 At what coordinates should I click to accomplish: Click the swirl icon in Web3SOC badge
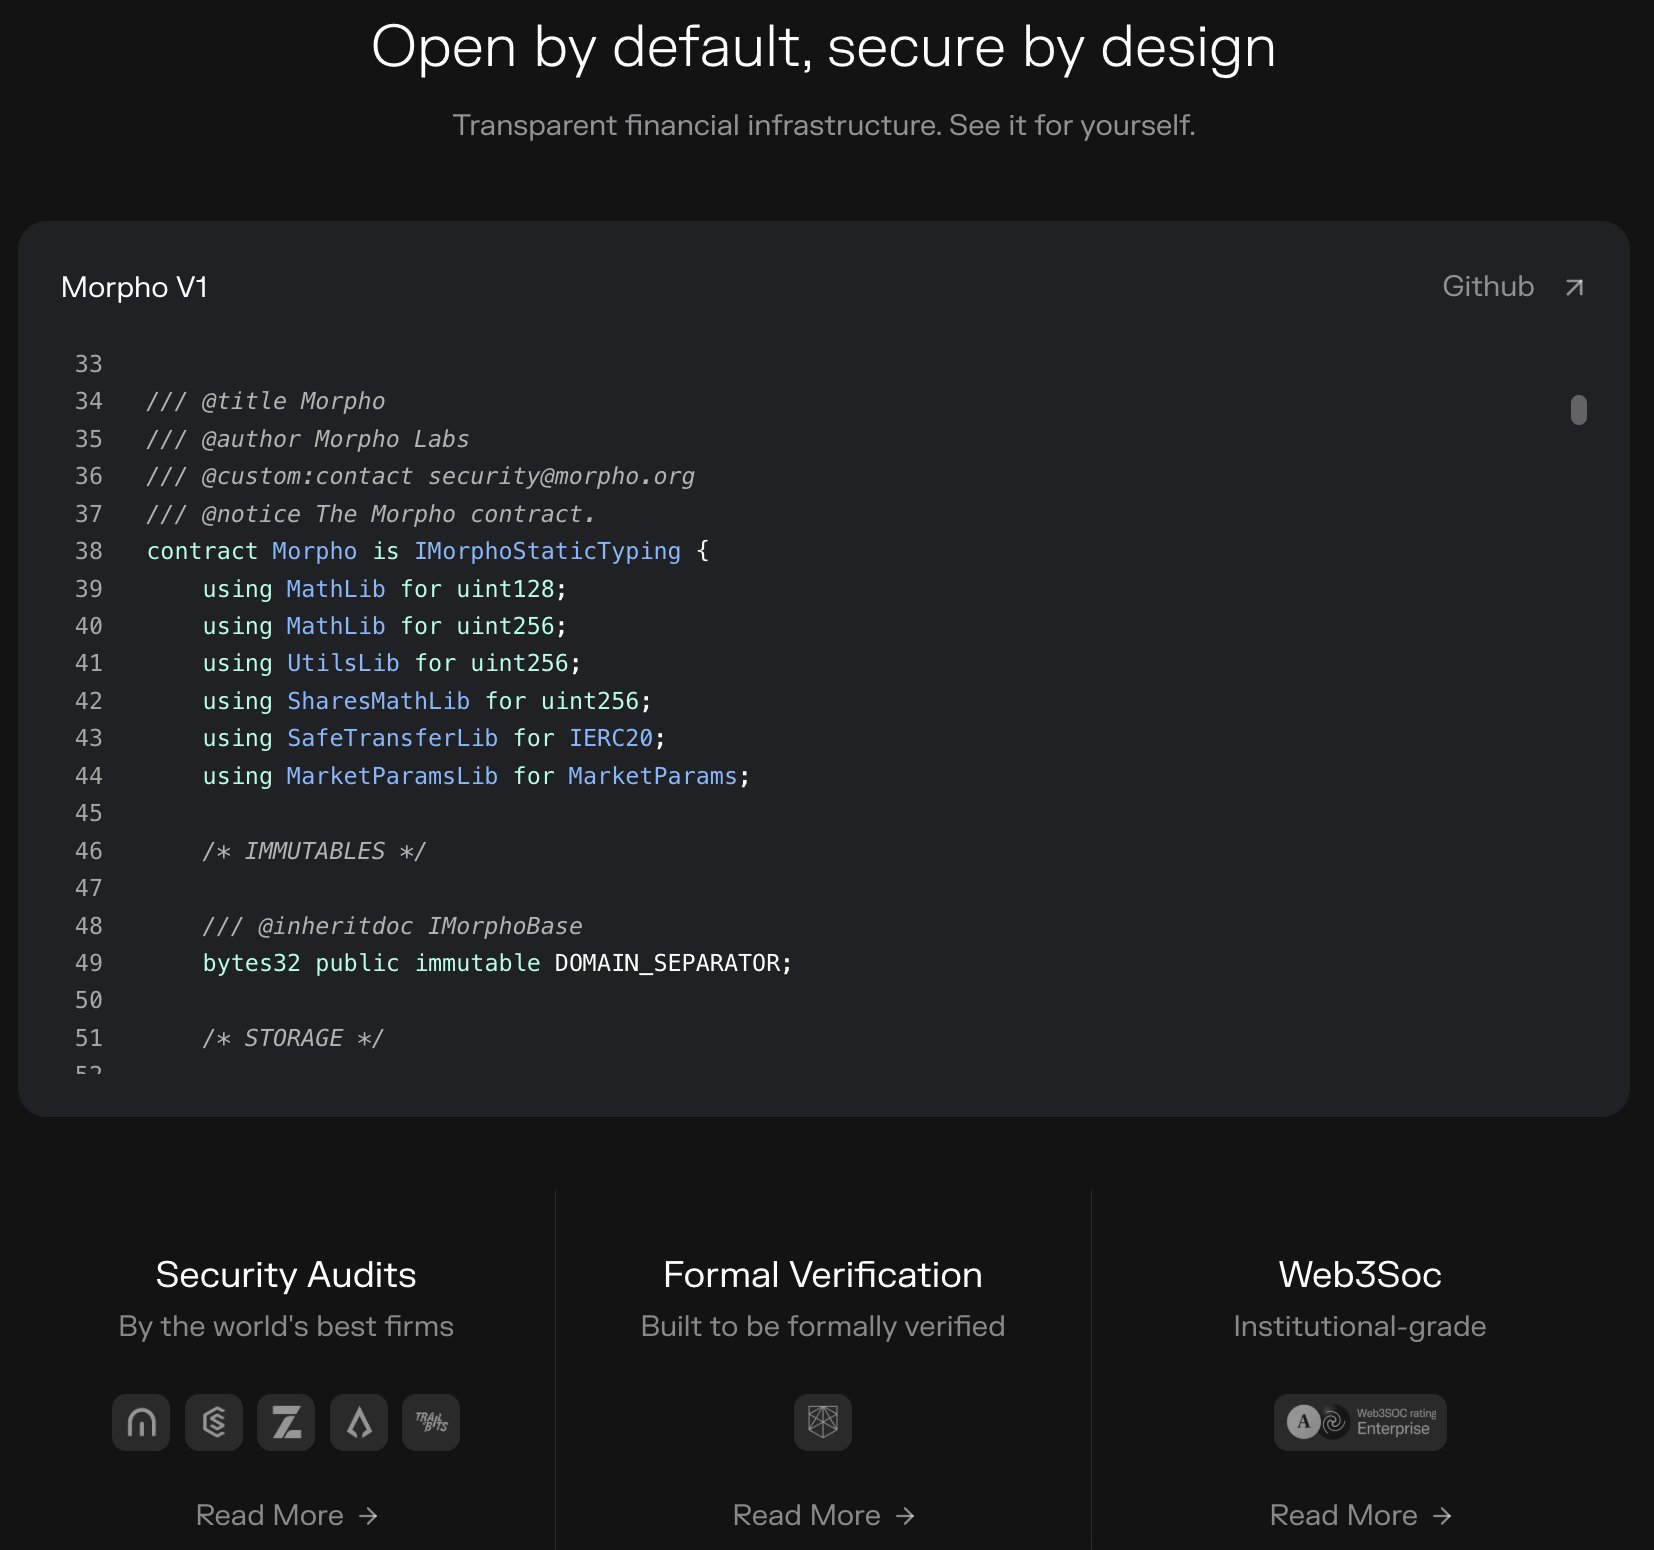tap(1334, 1422)
